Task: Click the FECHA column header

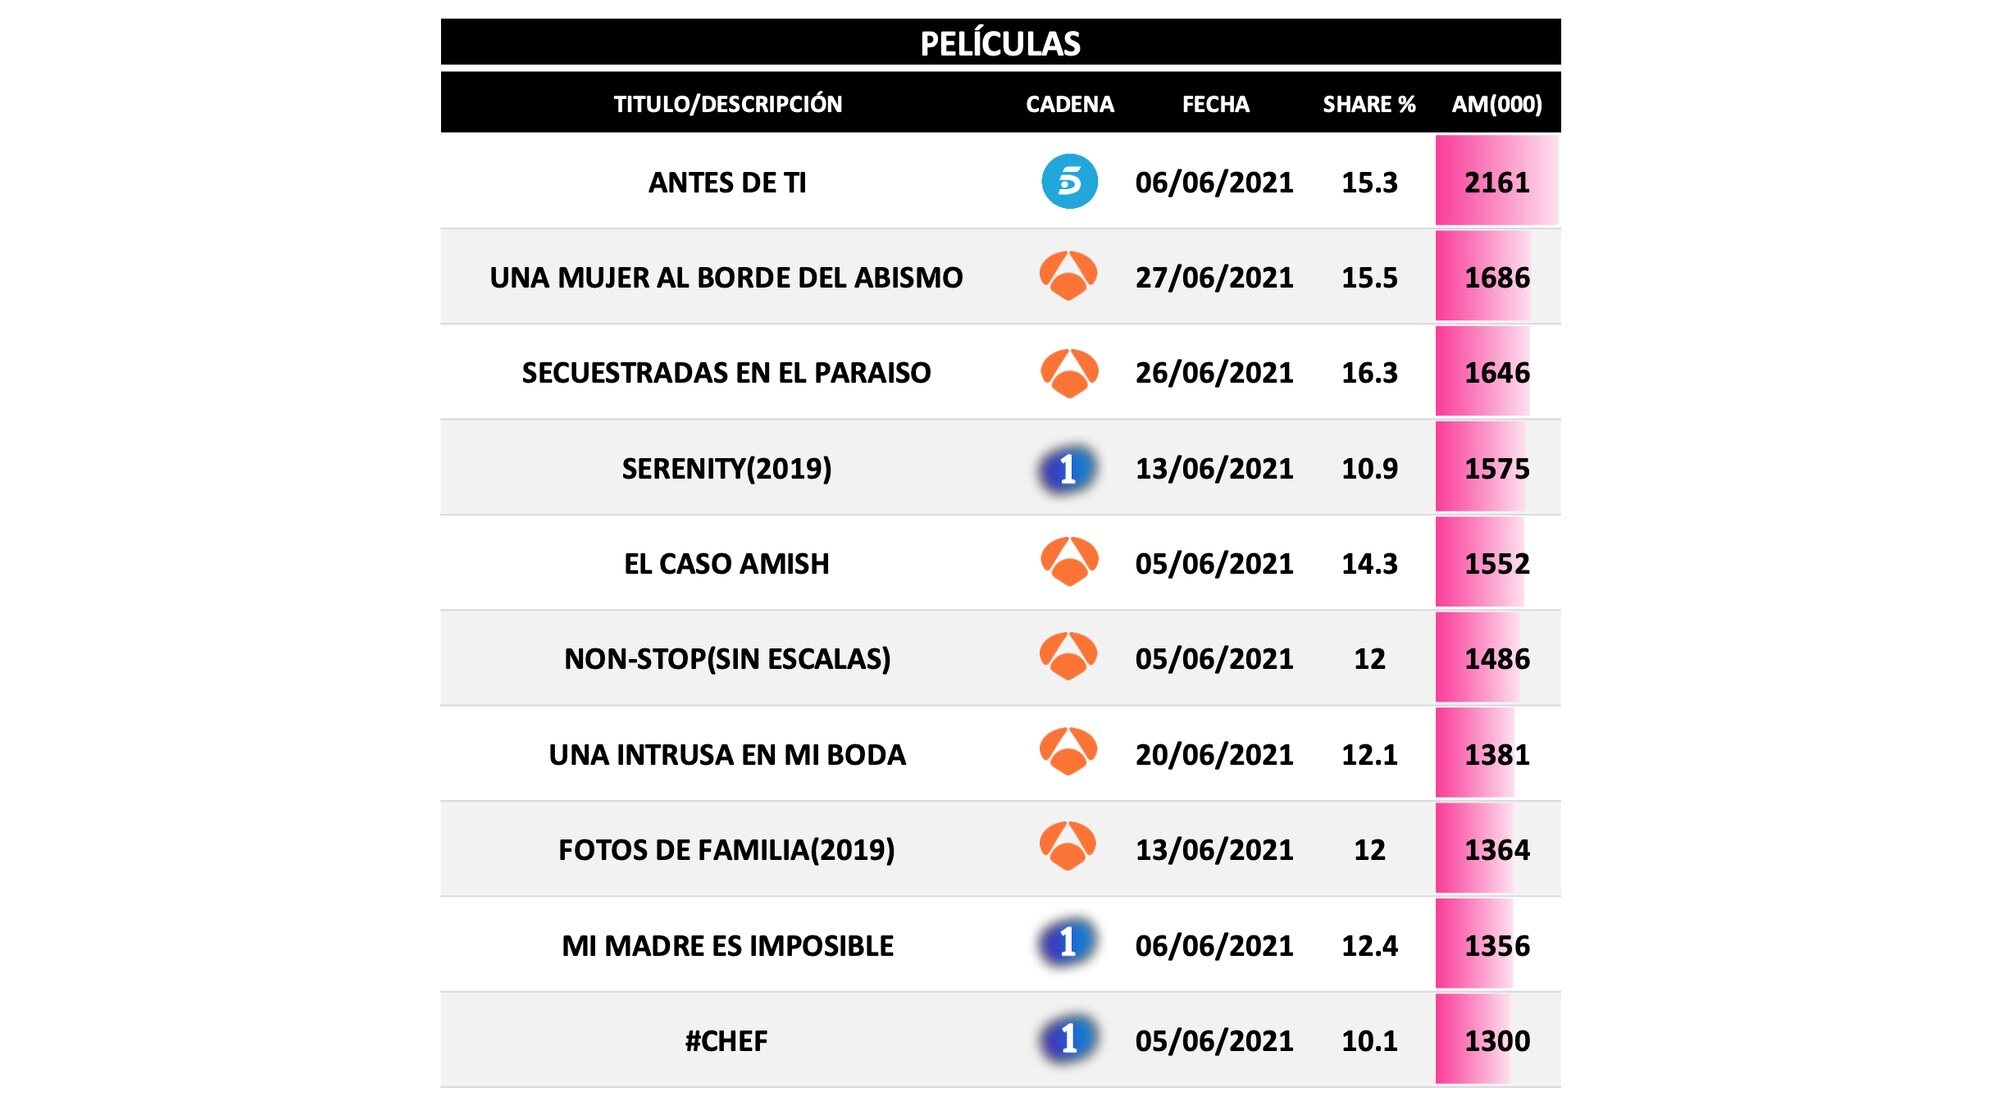Action: tap(1215, 104)
